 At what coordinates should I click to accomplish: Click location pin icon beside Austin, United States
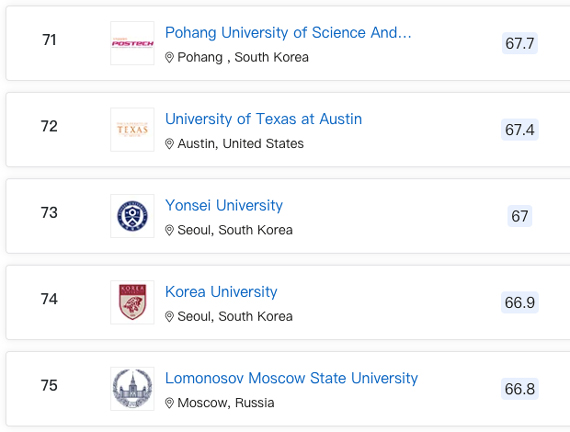[x=169, y=144]
